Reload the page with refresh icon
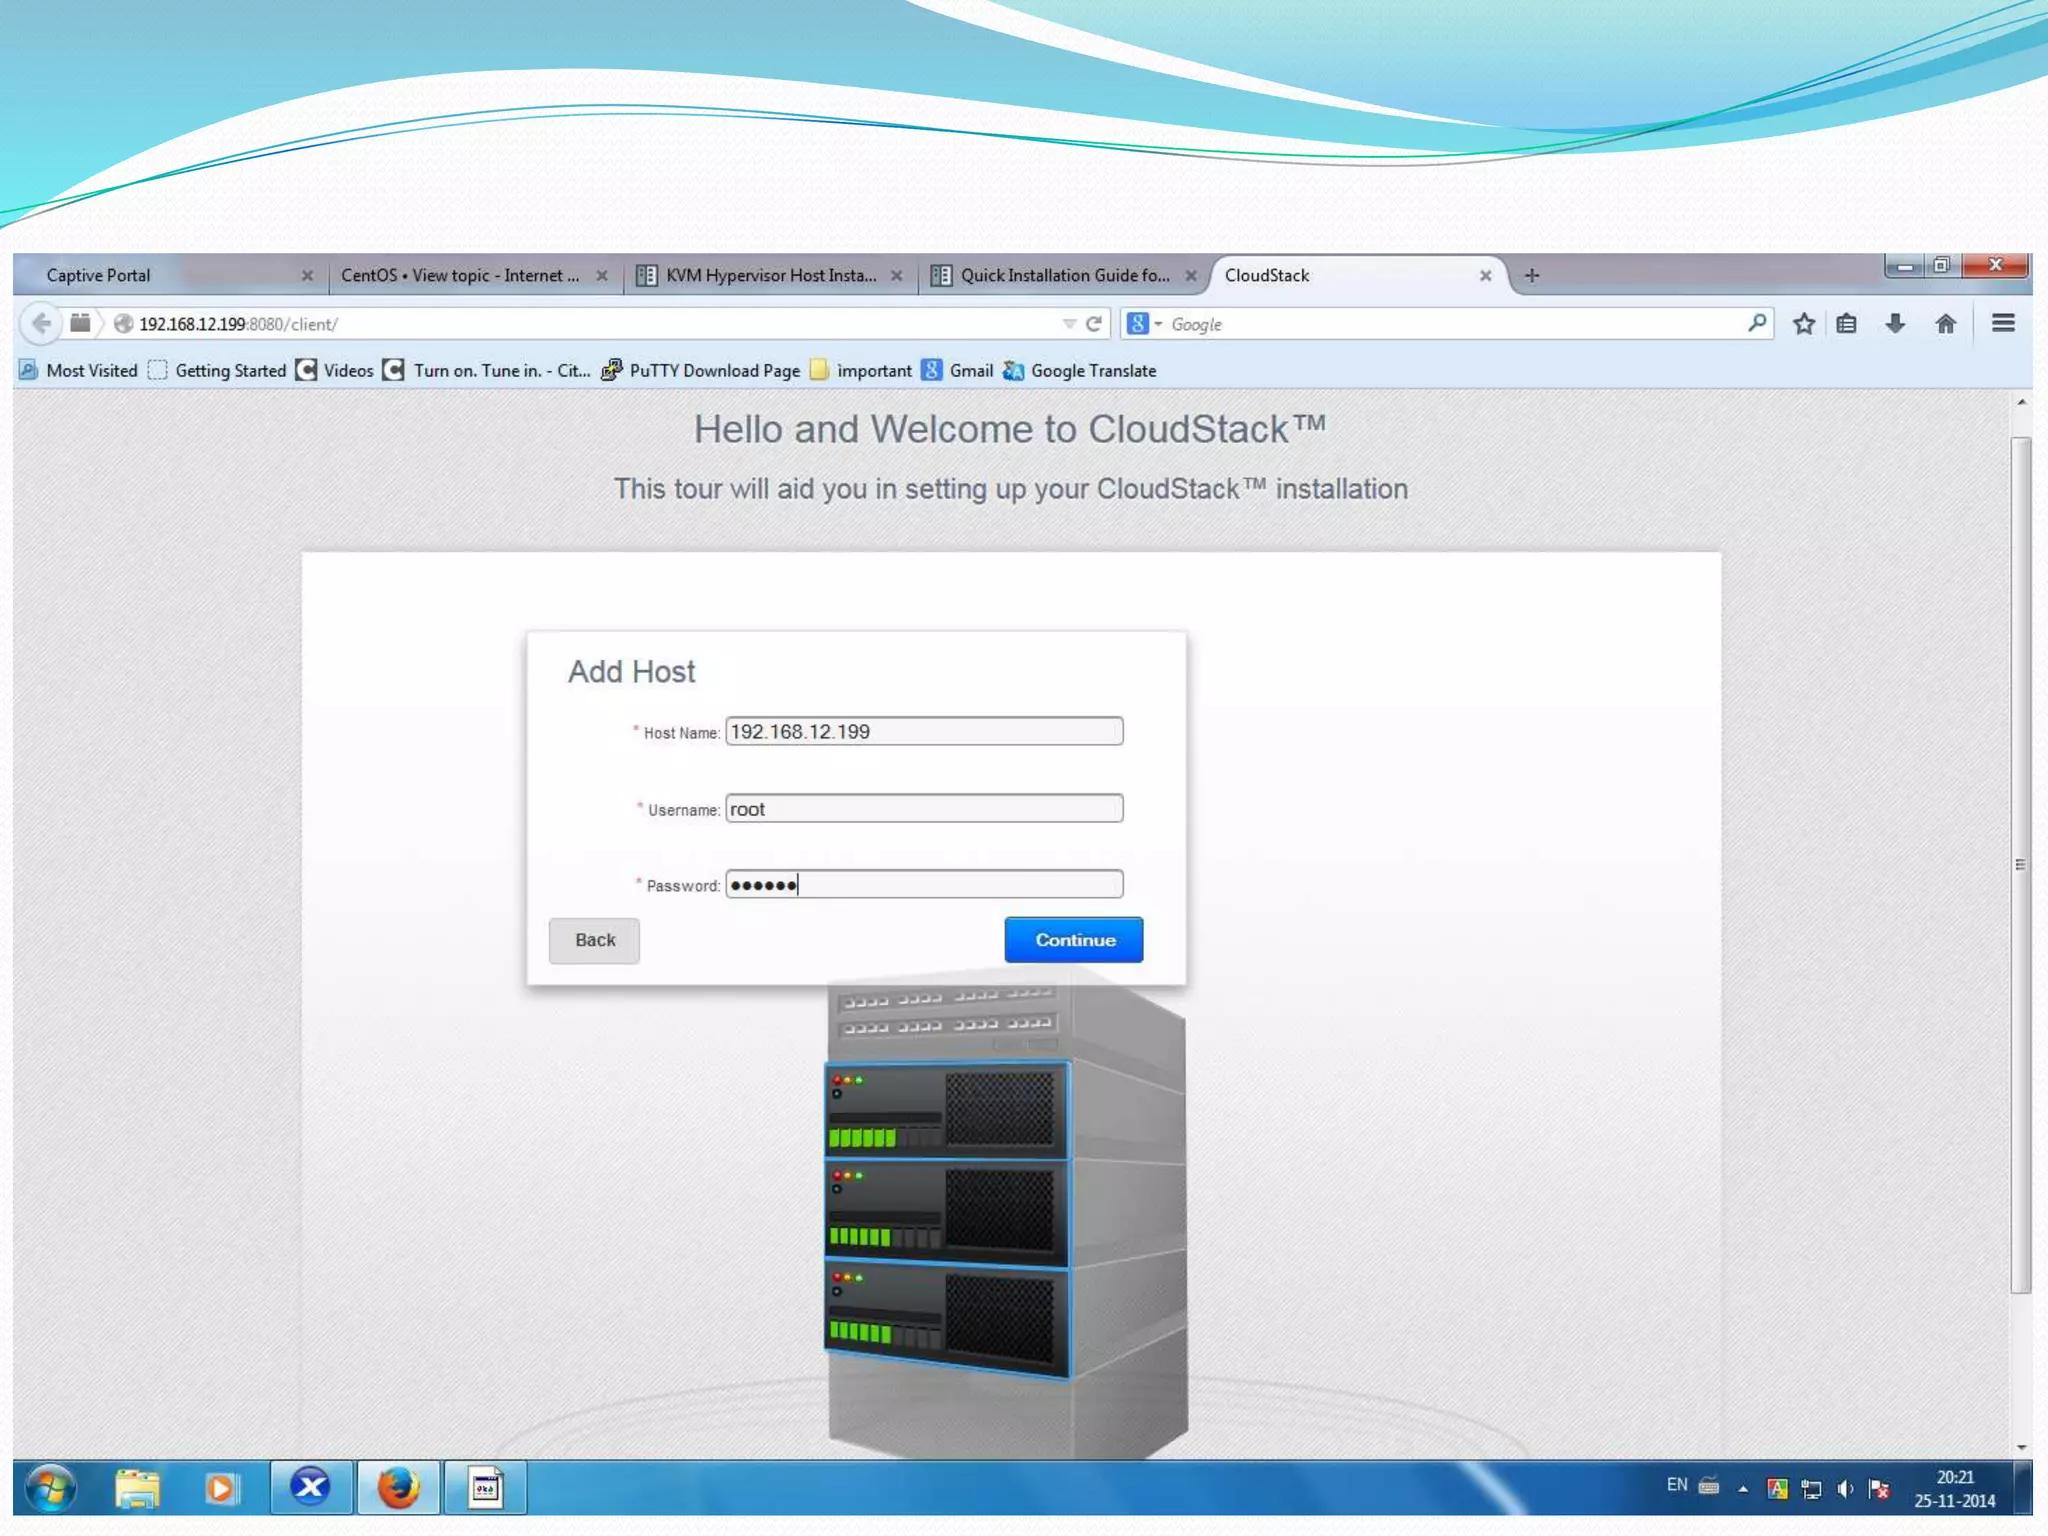The height and width of the screenshot is (1536, 2048). click(x=1094, y=324)
